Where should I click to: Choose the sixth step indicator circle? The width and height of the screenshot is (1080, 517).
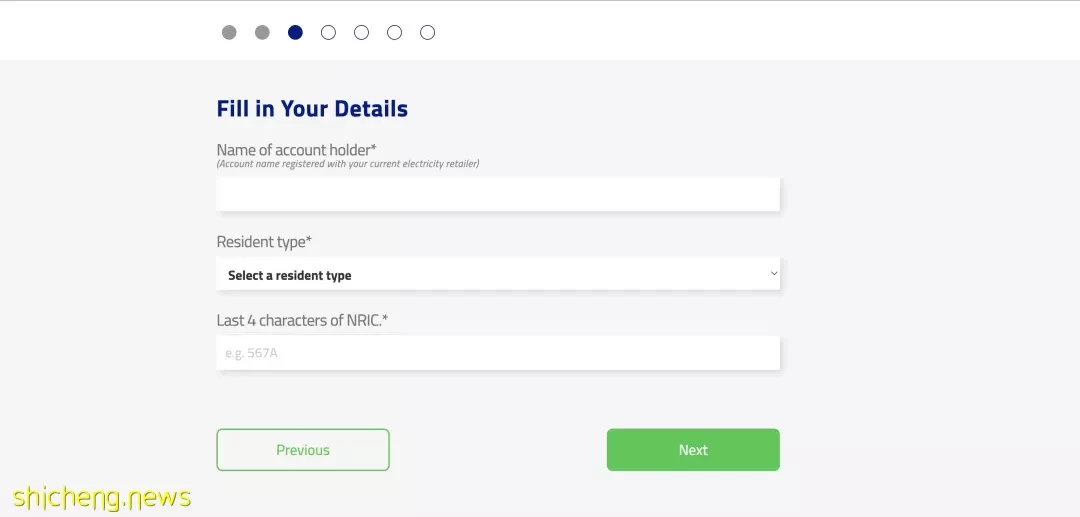[x=395, y=32]
